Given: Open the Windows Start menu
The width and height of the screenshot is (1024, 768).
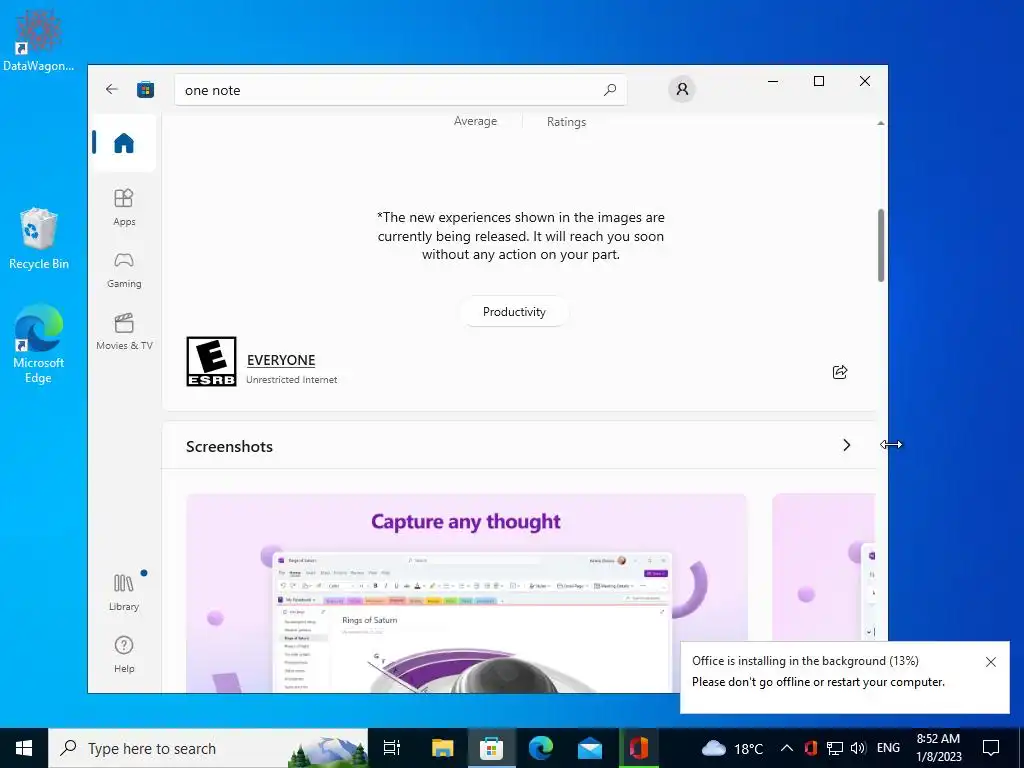Looking at the screenshot, I should pos(24,748).
